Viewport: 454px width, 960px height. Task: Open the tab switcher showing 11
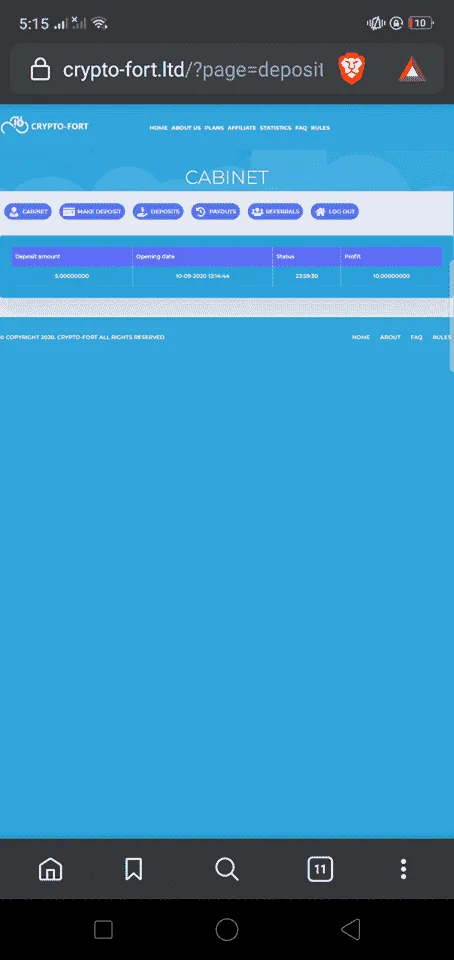pos(320,869)
